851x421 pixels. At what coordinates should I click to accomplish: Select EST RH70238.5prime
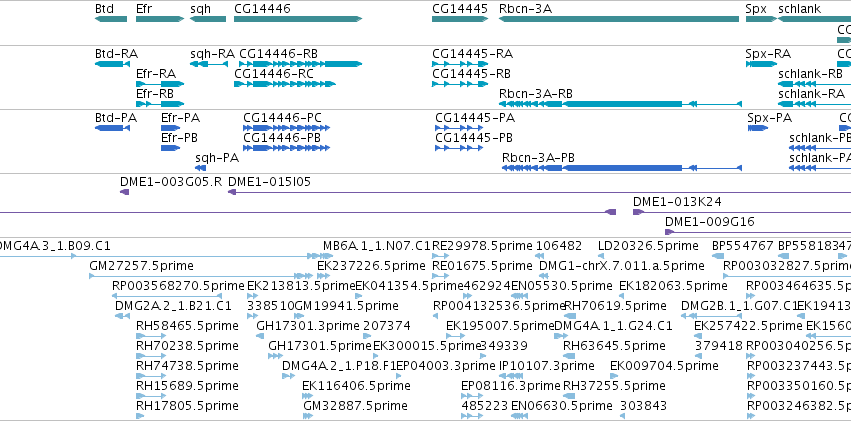(x=151, y=356)
